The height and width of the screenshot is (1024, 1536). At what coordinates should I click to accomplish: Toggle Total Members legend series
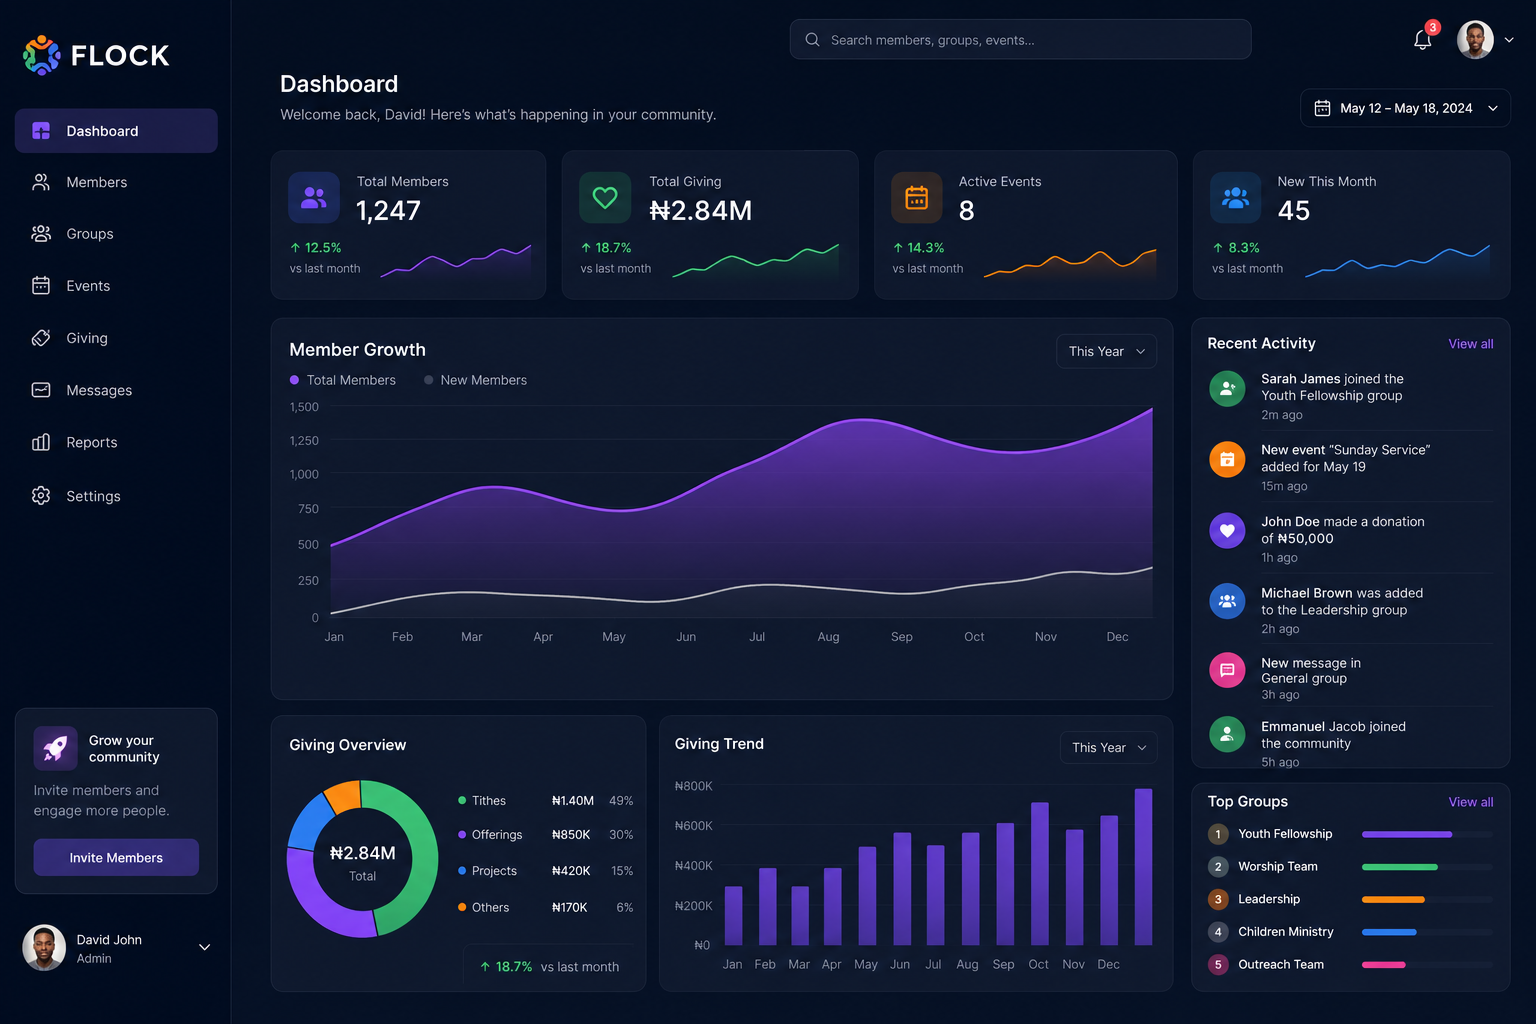click(342, 380)
